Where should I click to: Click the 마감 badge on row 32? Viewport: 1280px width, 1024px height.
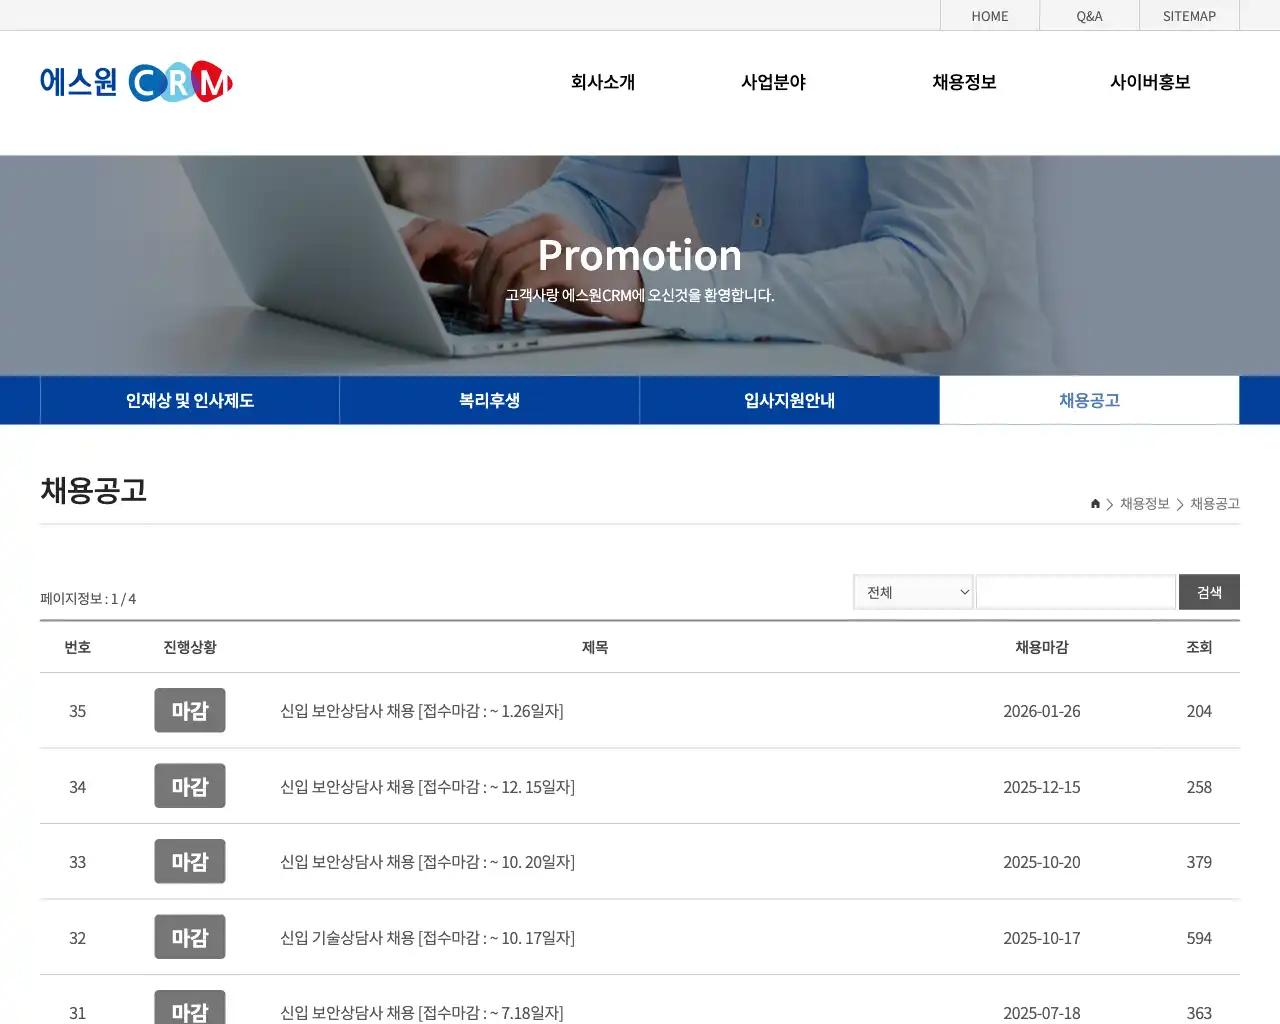[190, 937]
